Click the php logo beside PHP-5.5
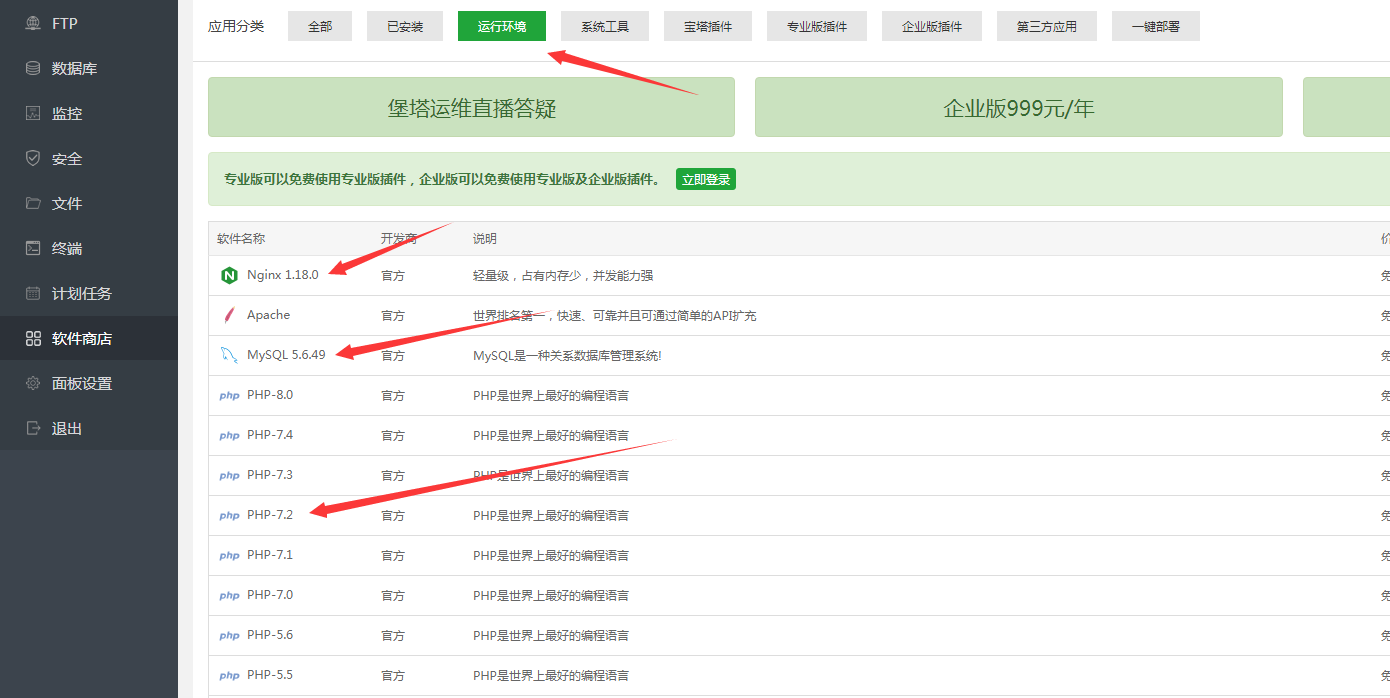This screenshot has width=1390, height=698. (x=229, y=676)
